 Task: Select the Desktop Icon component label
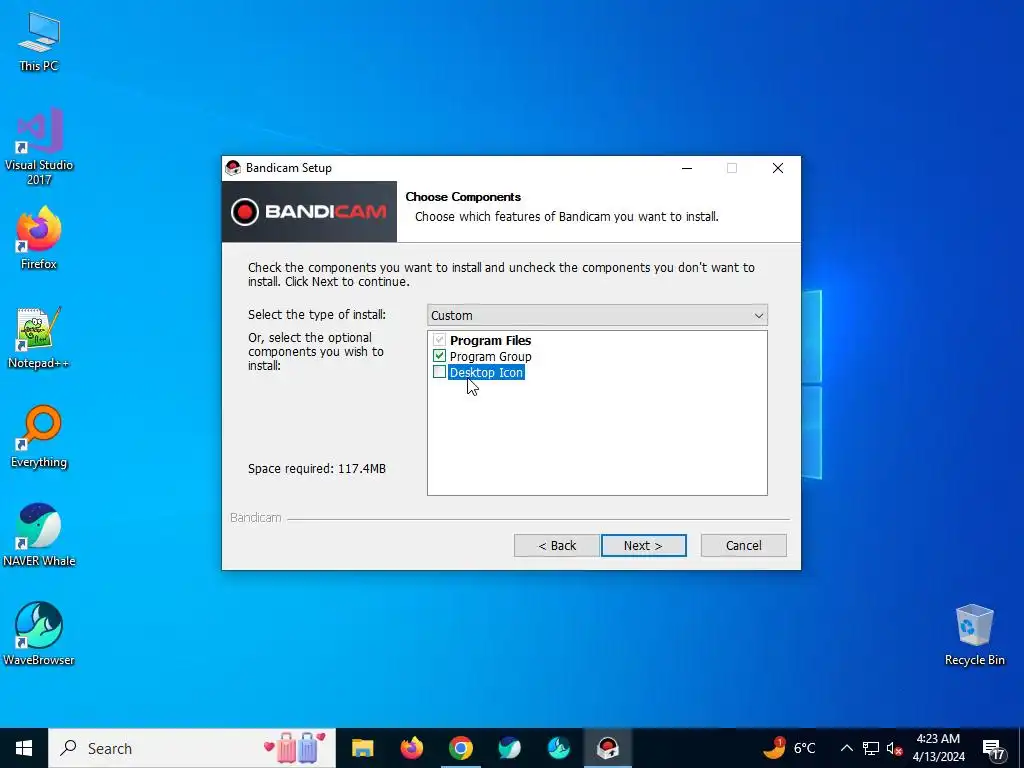pyautogui.click(x=487, y=372)
